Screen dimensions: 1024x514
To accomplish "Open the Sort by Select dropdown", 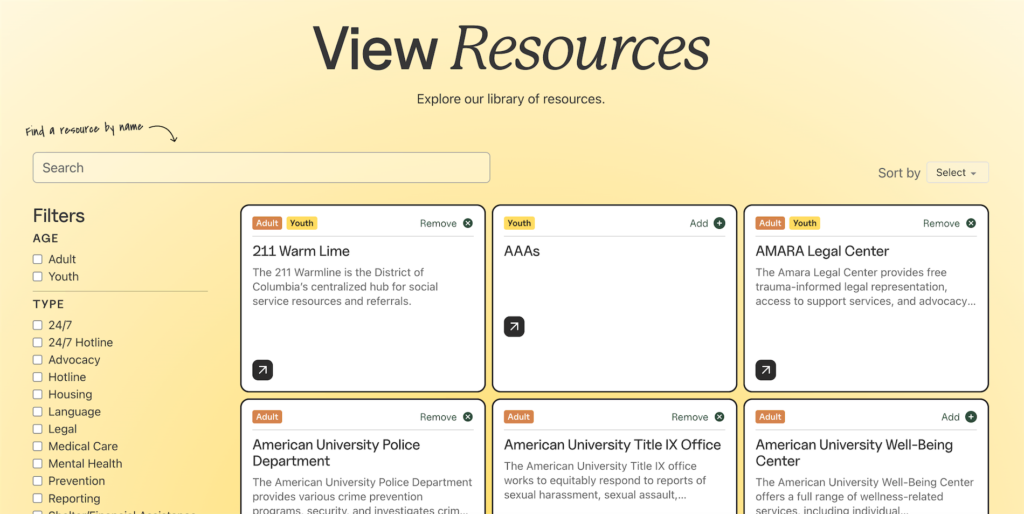I will pos(957,173).
